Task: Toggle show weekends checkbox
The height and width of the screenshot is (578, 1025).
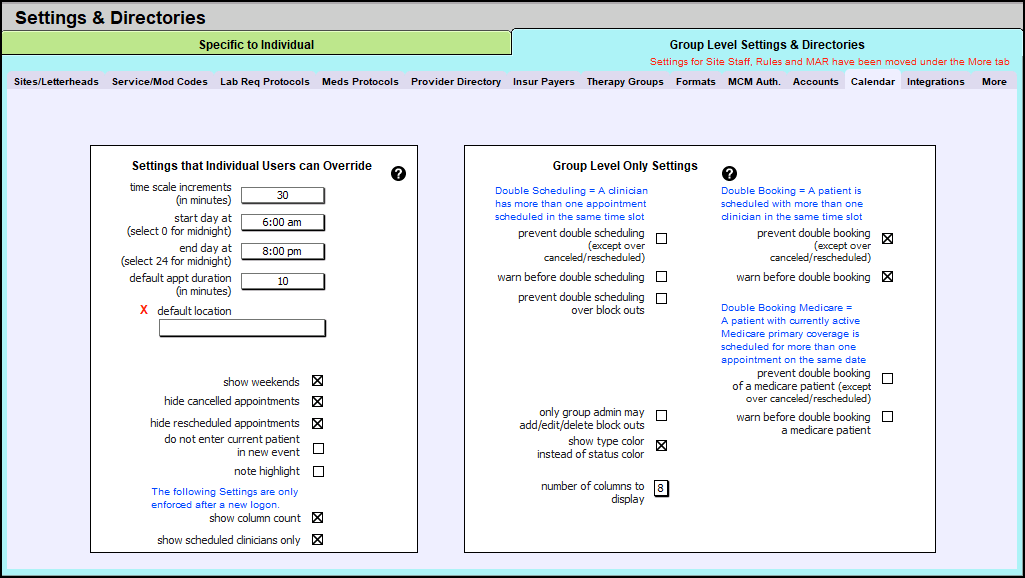Action: (318, 381)
